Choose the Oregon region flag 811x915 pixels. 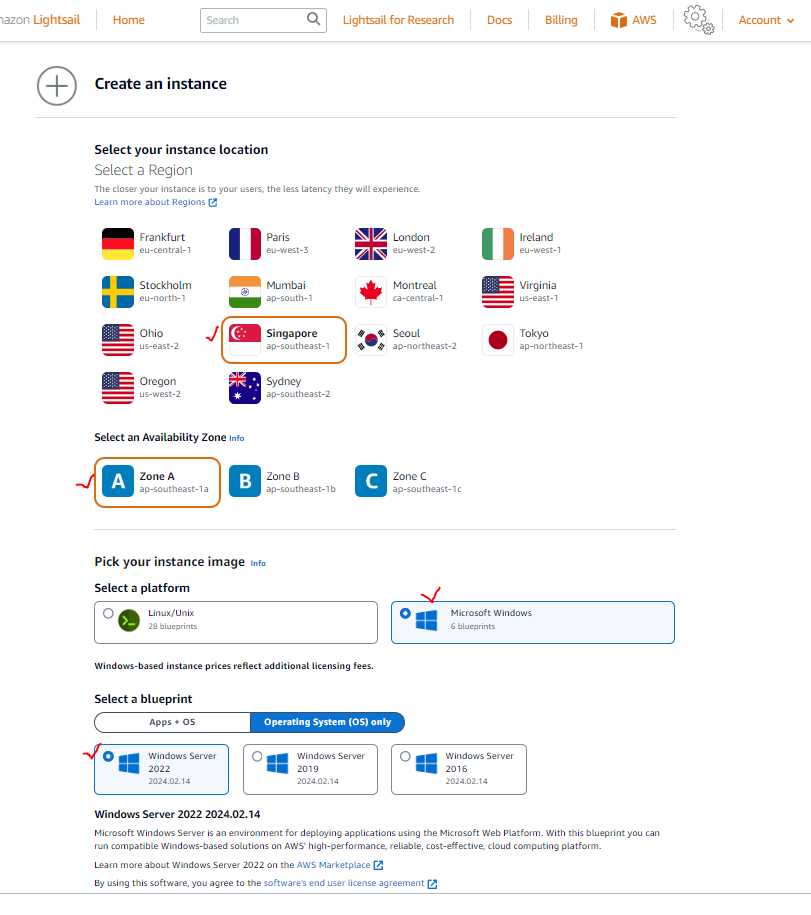pos(117,387)
